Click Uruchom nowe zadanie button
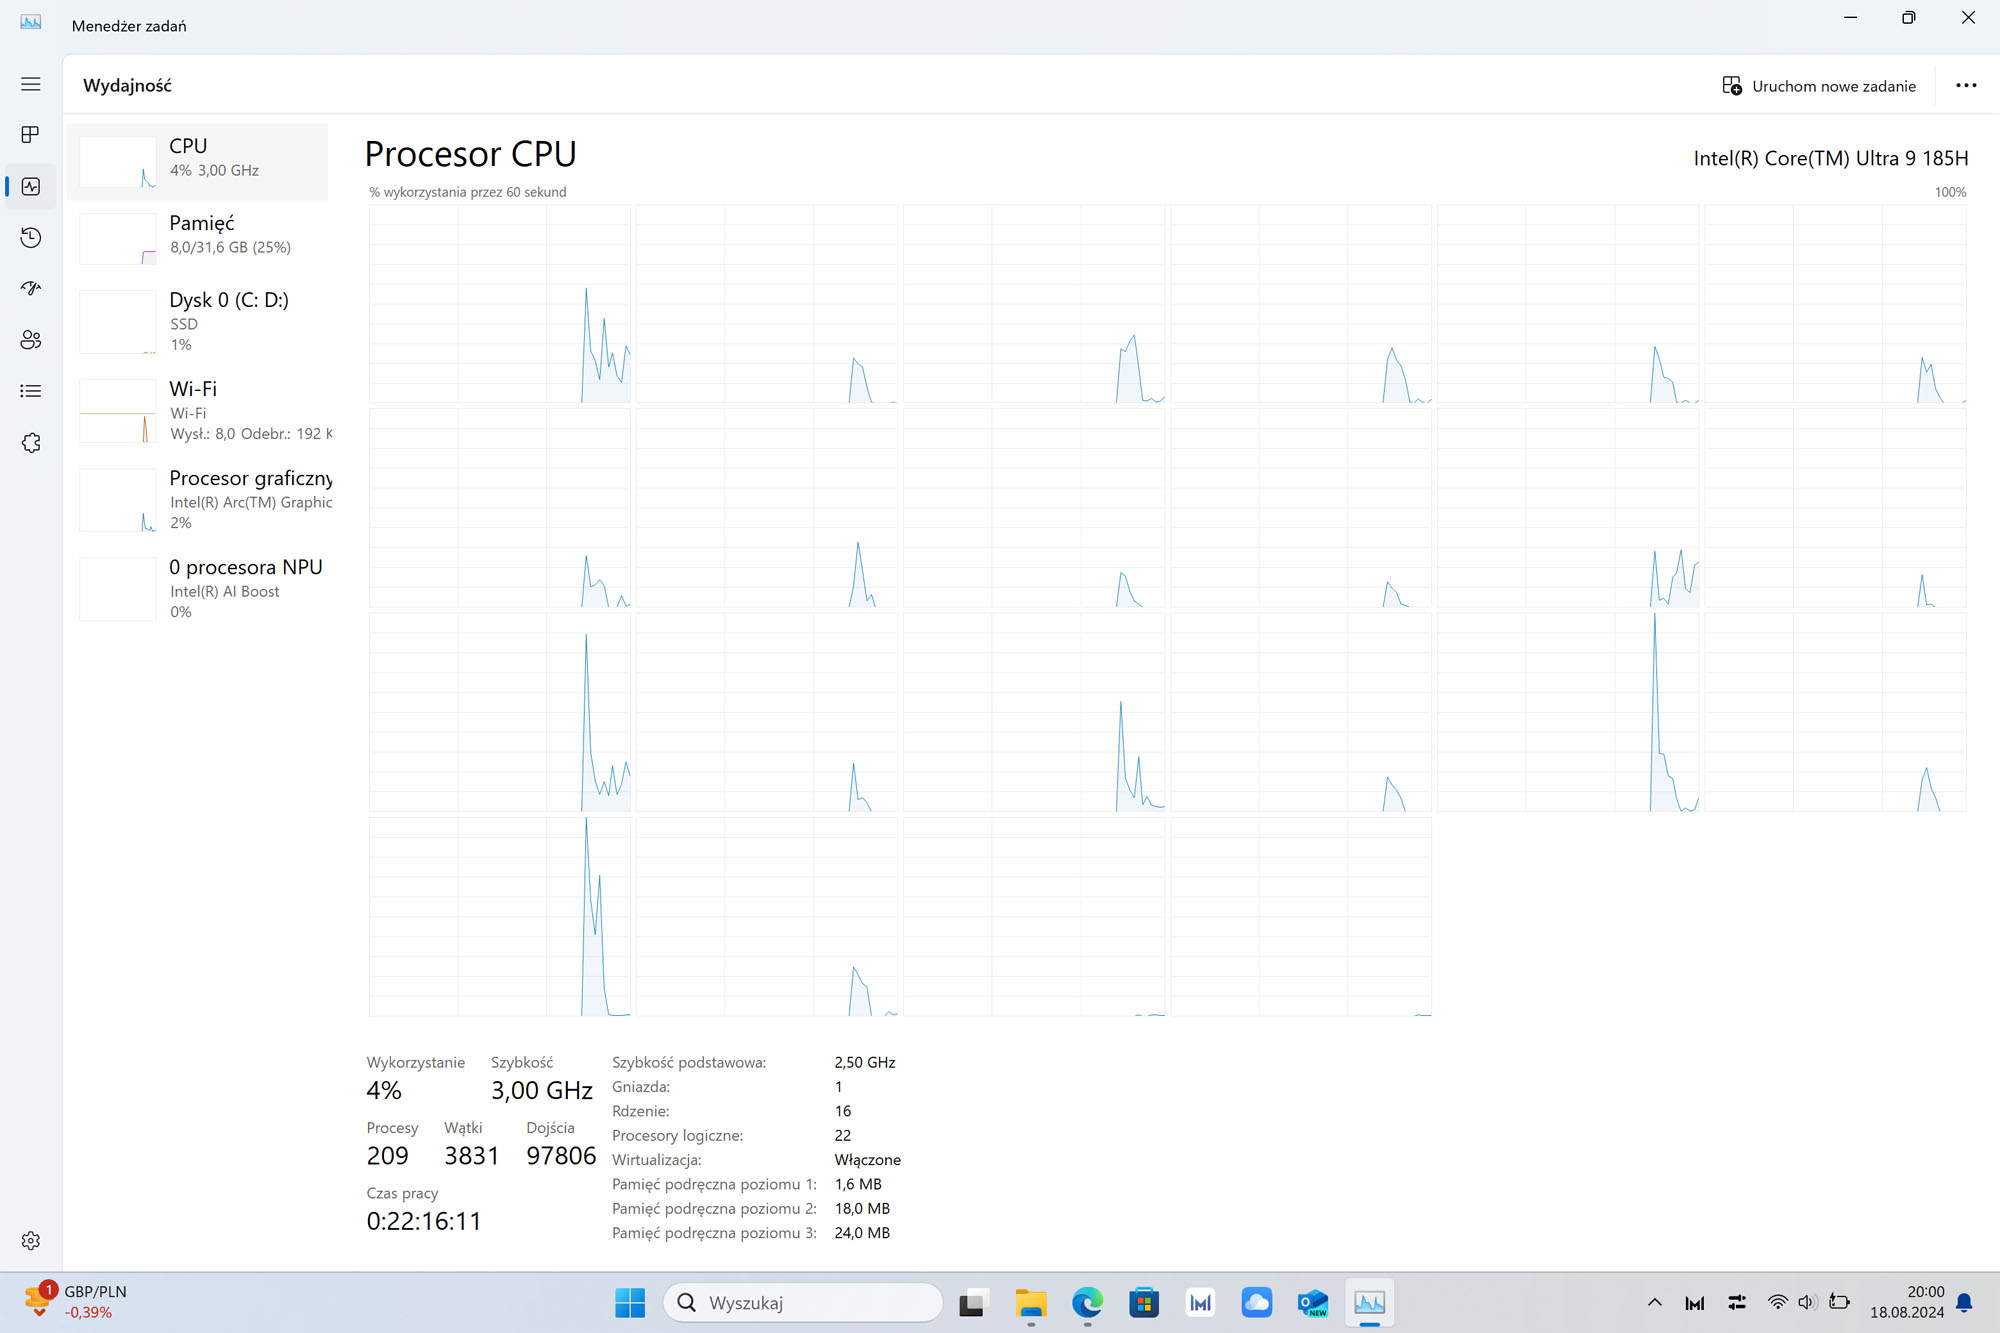 (x=1819, y=86)
